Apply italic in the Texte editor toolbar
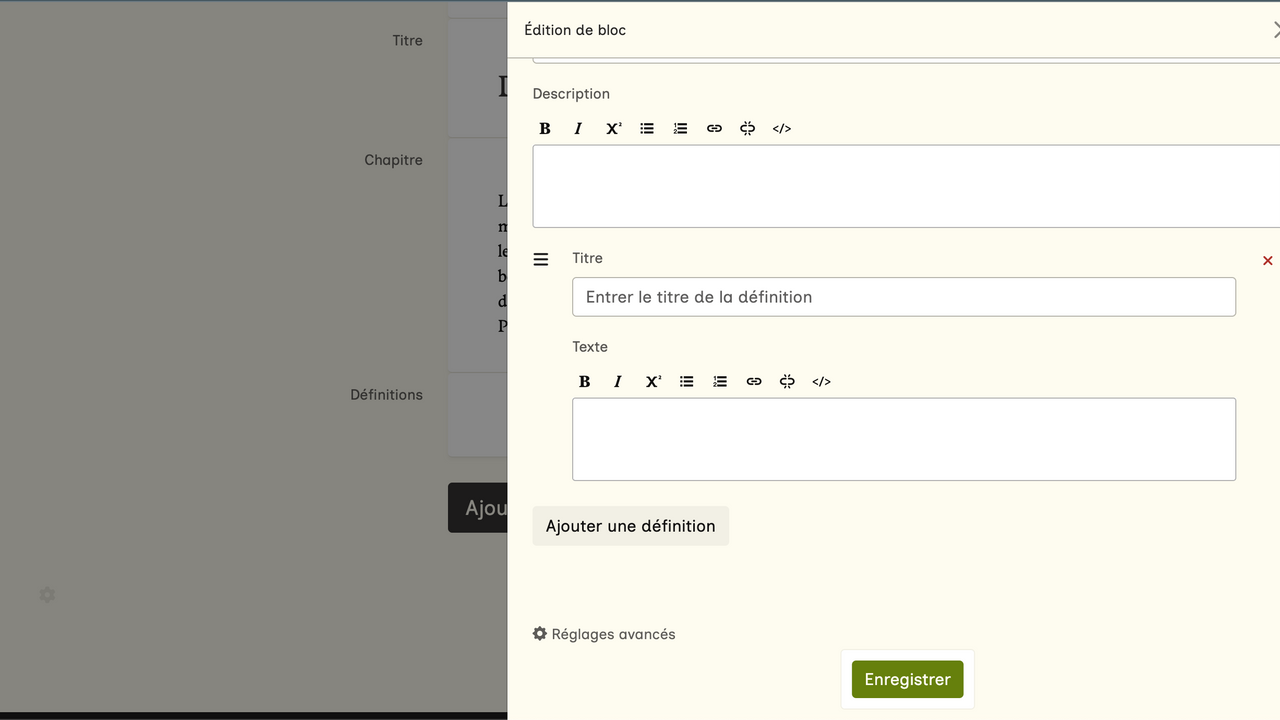 pos(618,382)
